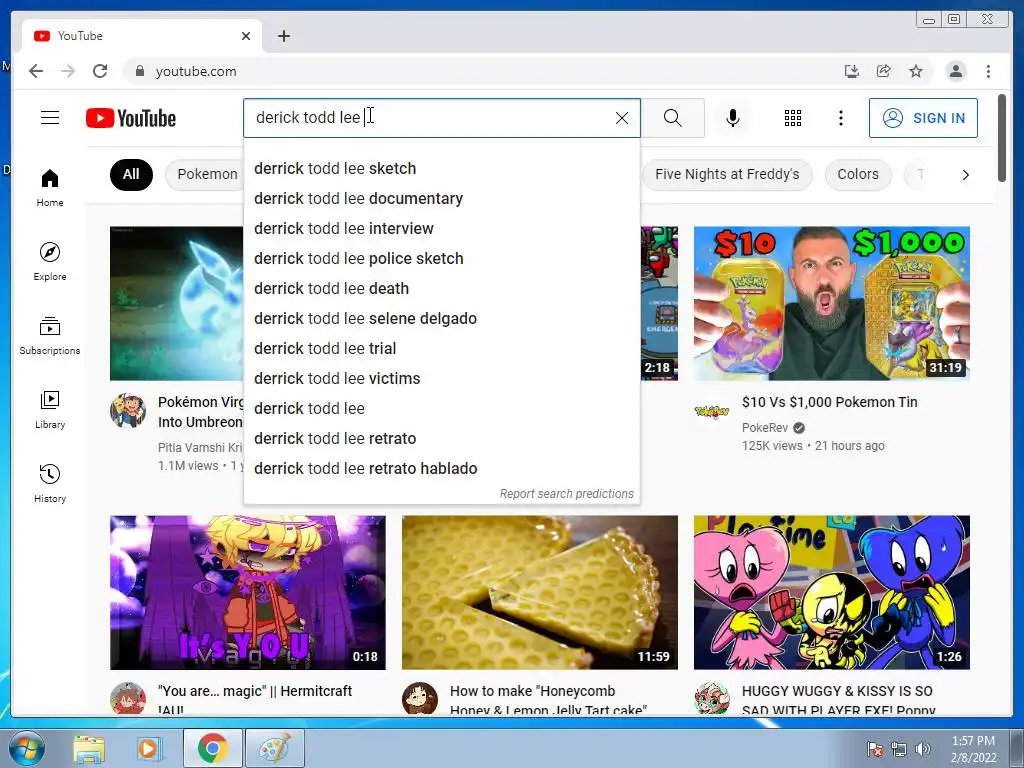1024x768 pixels.
Task: Click the Pokémon Umbreon video channel avatar
Action: [127, 411]
